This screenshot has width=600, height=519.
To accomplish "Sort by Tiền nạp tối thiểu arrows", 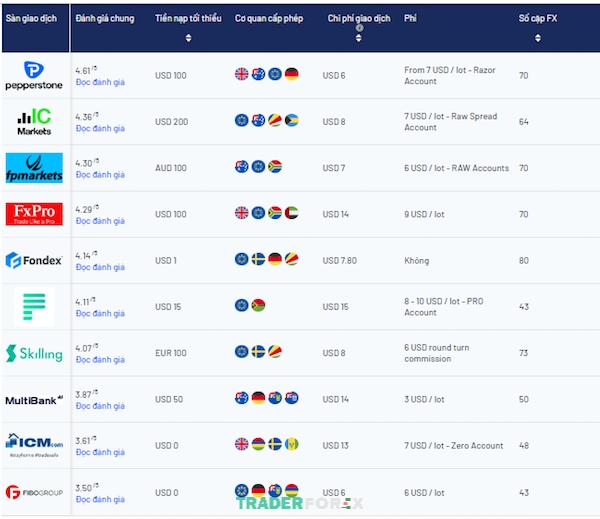I will click(x=188, y=38).
